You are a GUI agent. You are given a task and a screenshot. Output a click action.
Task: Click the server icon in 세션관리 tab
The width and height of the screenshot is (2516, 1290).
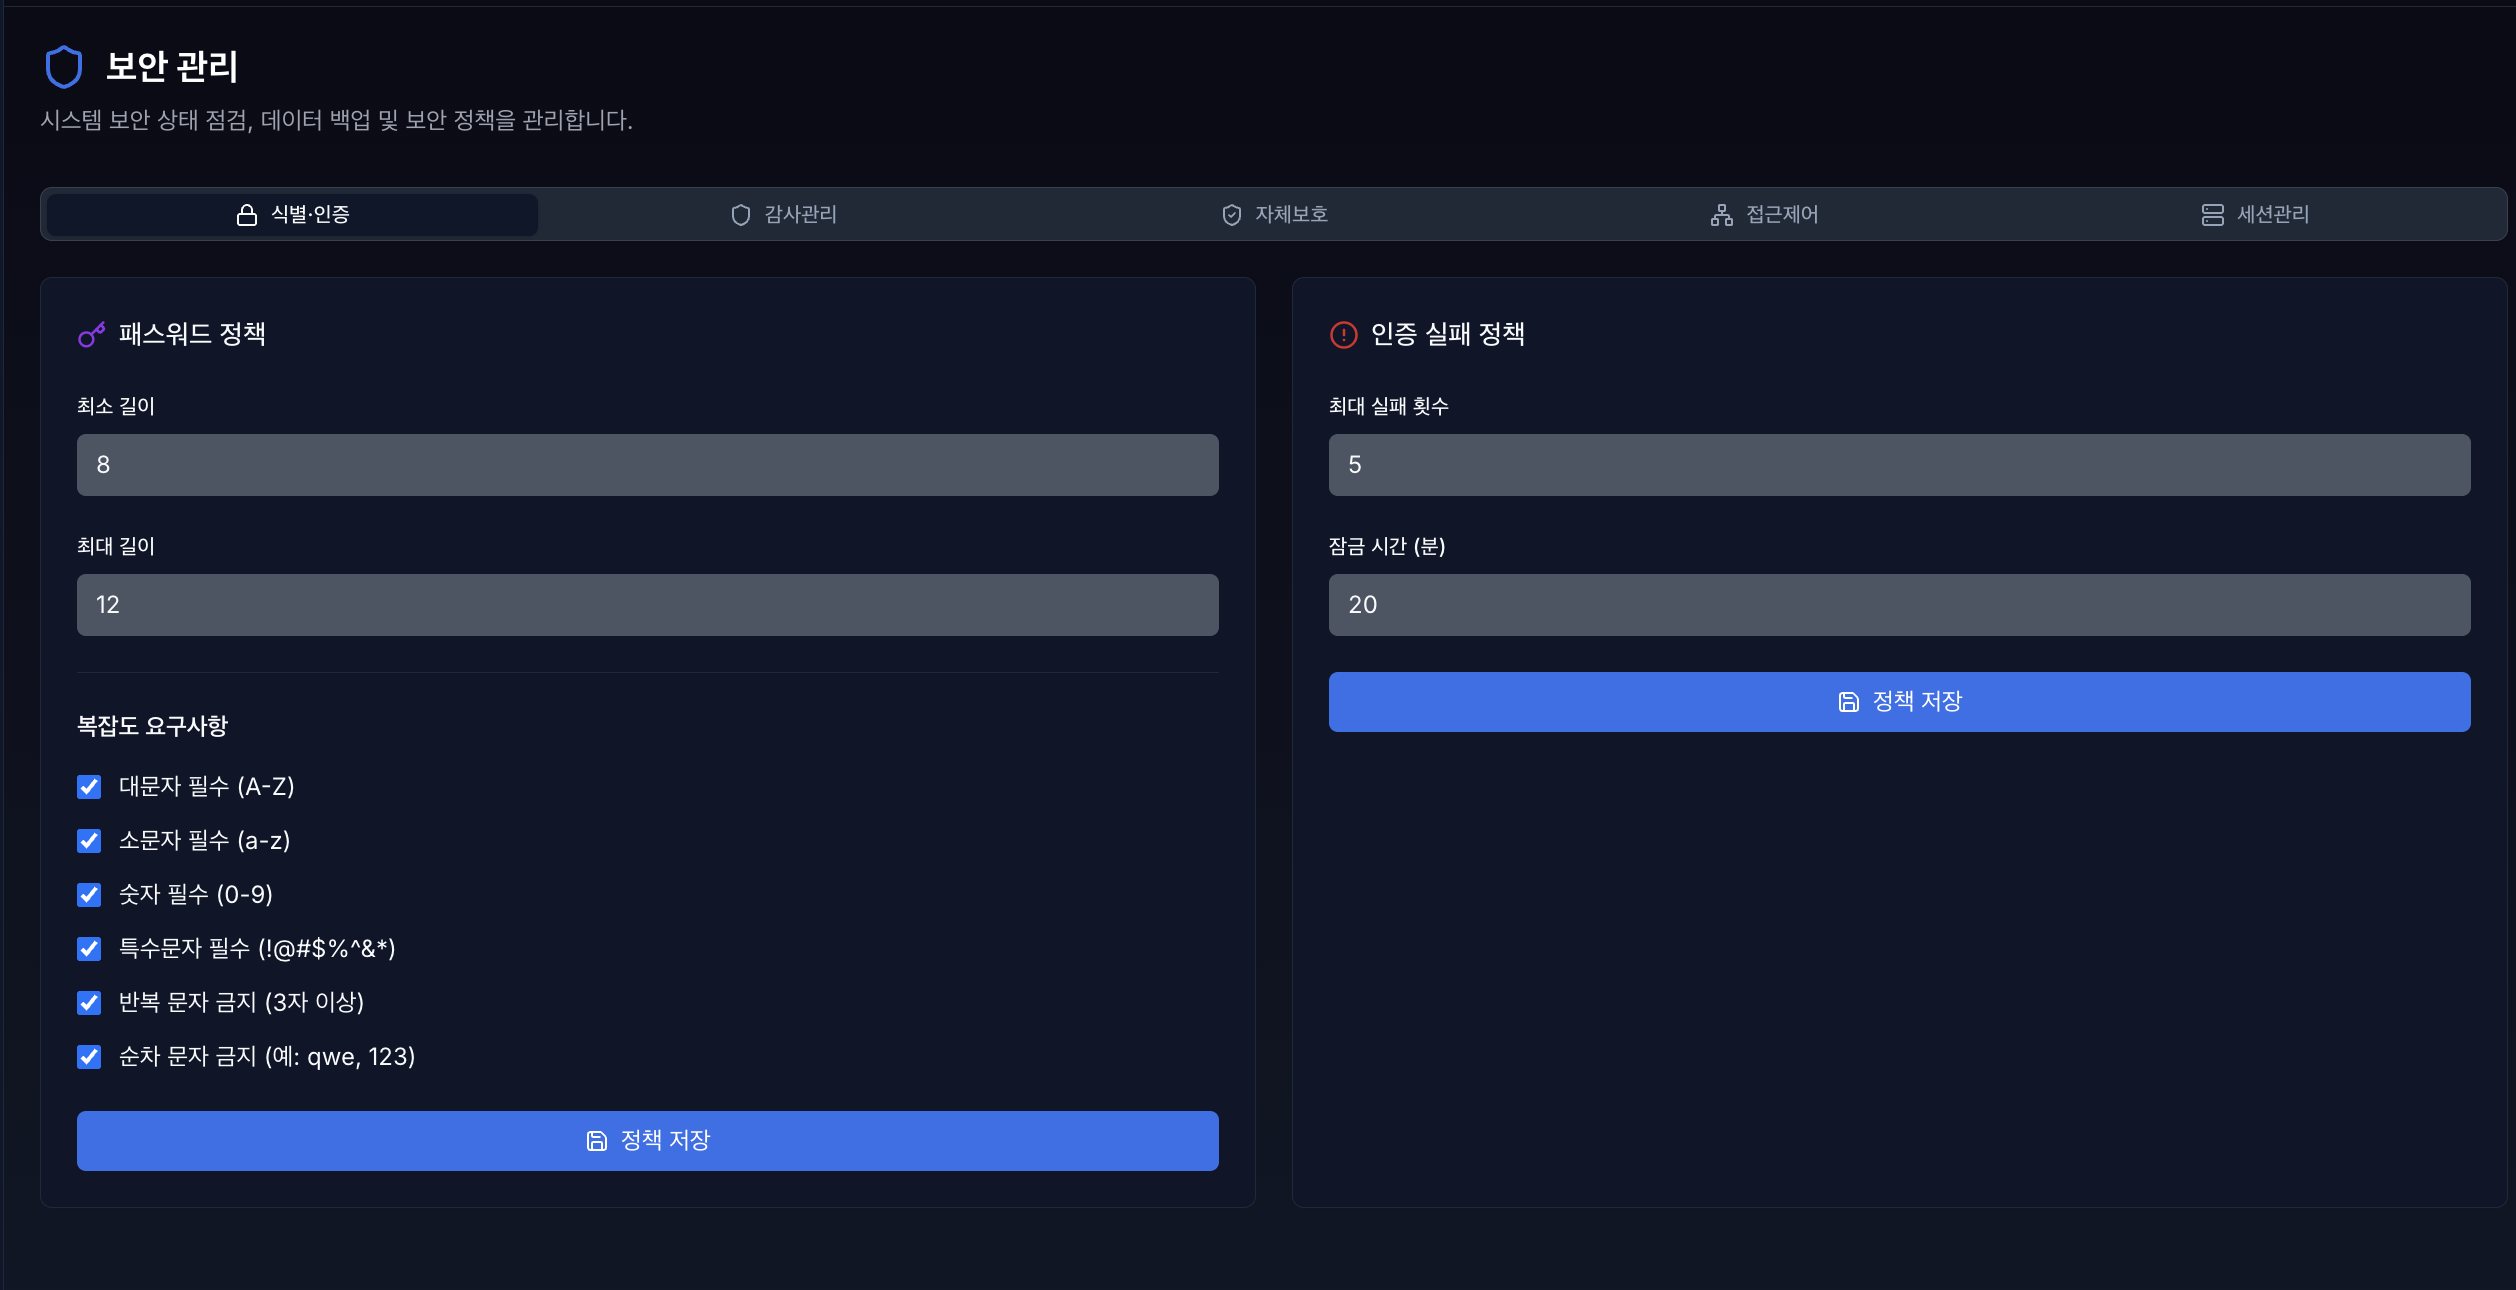2212,215
